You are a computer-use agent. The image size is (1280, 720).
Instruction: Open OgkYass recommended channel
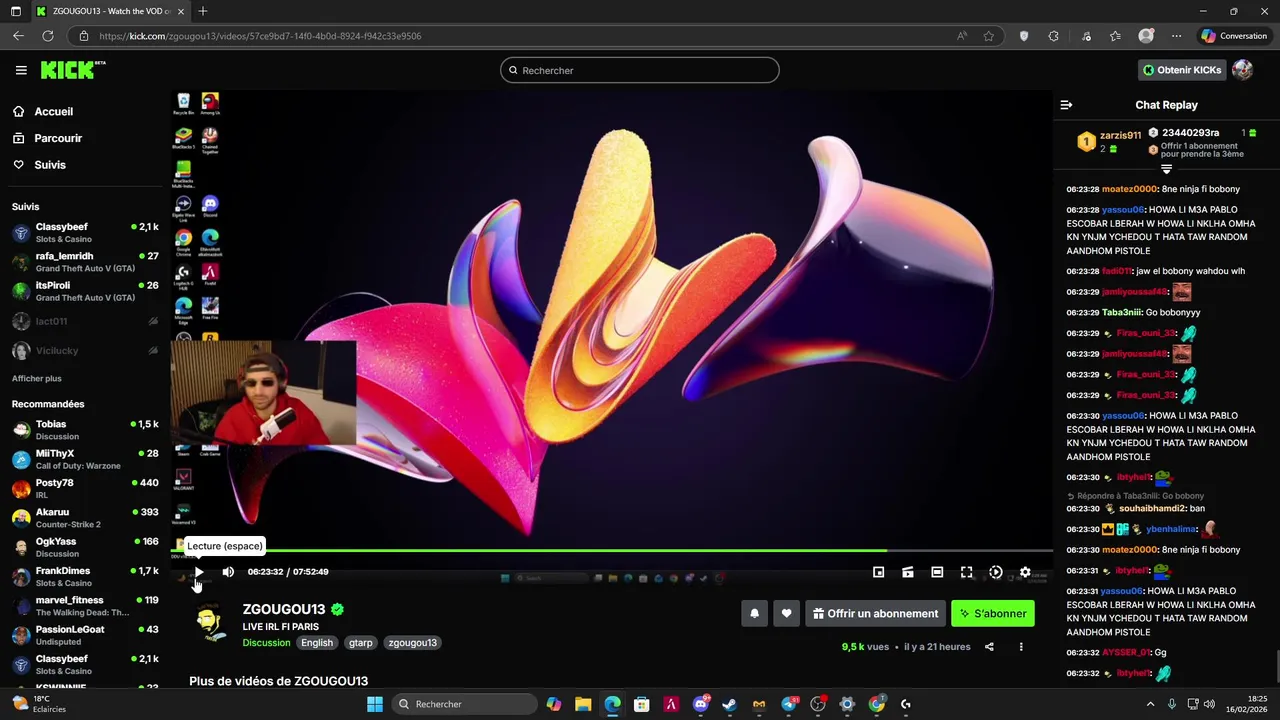[x=85, y=547]
